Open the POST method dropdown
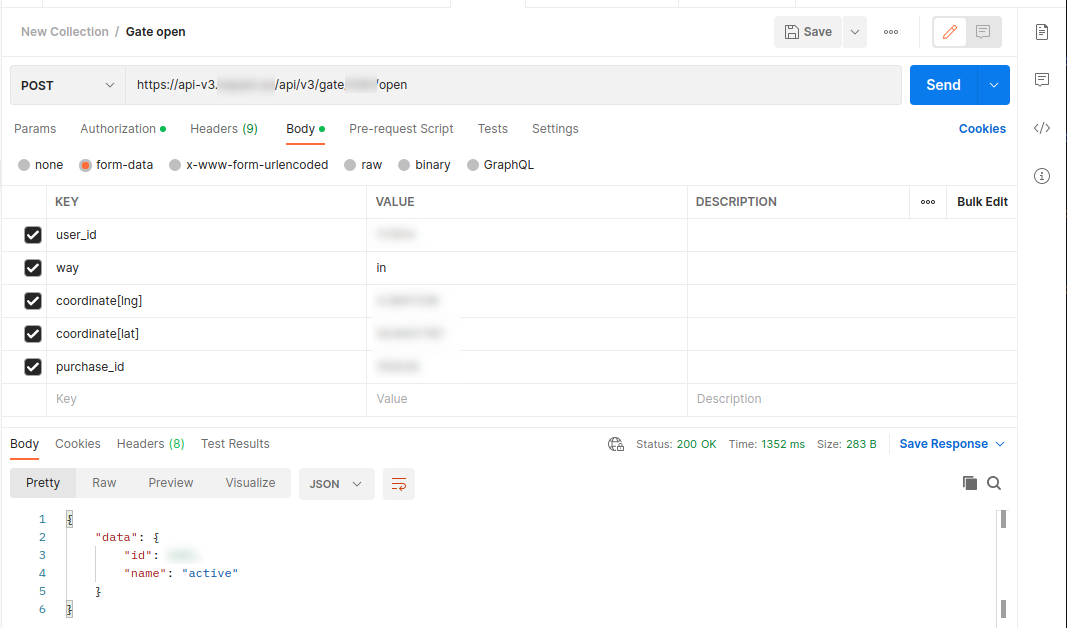This screenshot has height=628, width=1067. point(68,86)
